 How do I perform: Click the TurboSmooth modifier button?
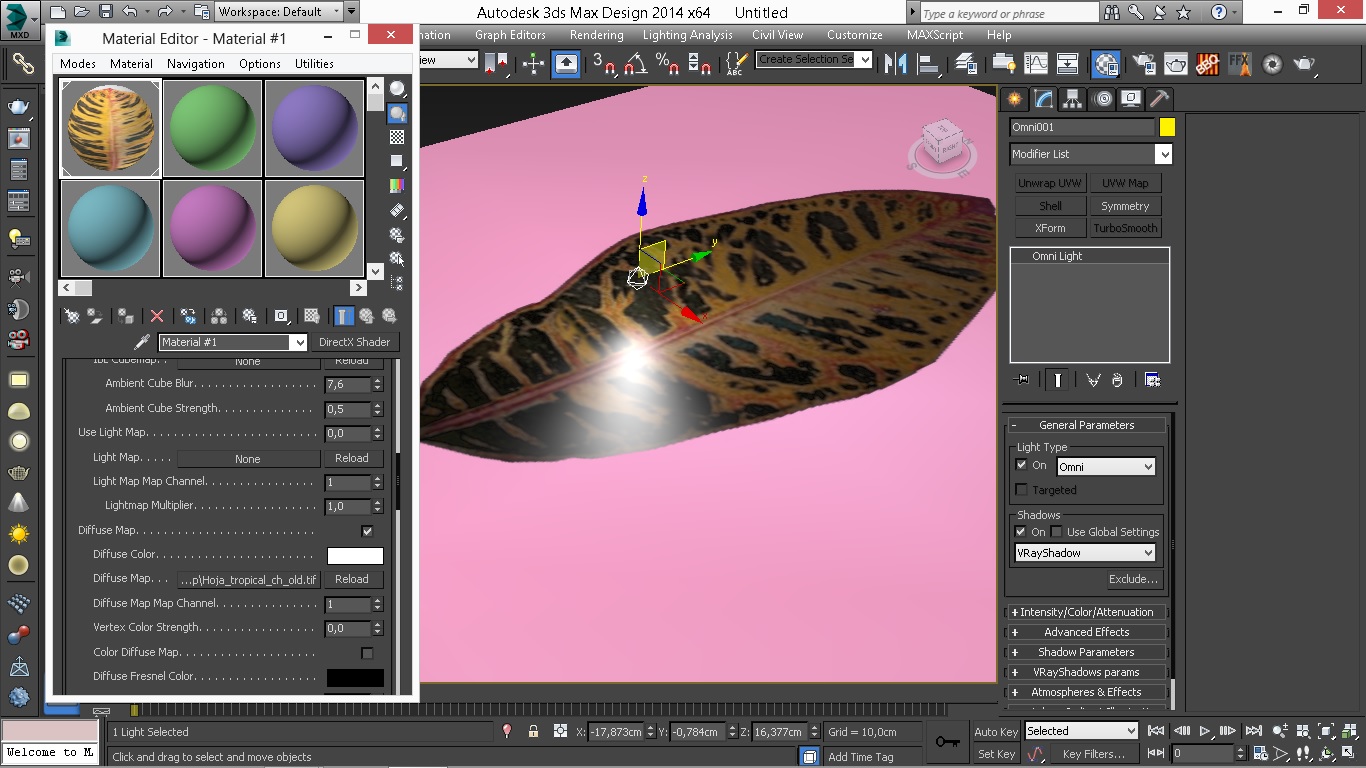(1125, 228)
